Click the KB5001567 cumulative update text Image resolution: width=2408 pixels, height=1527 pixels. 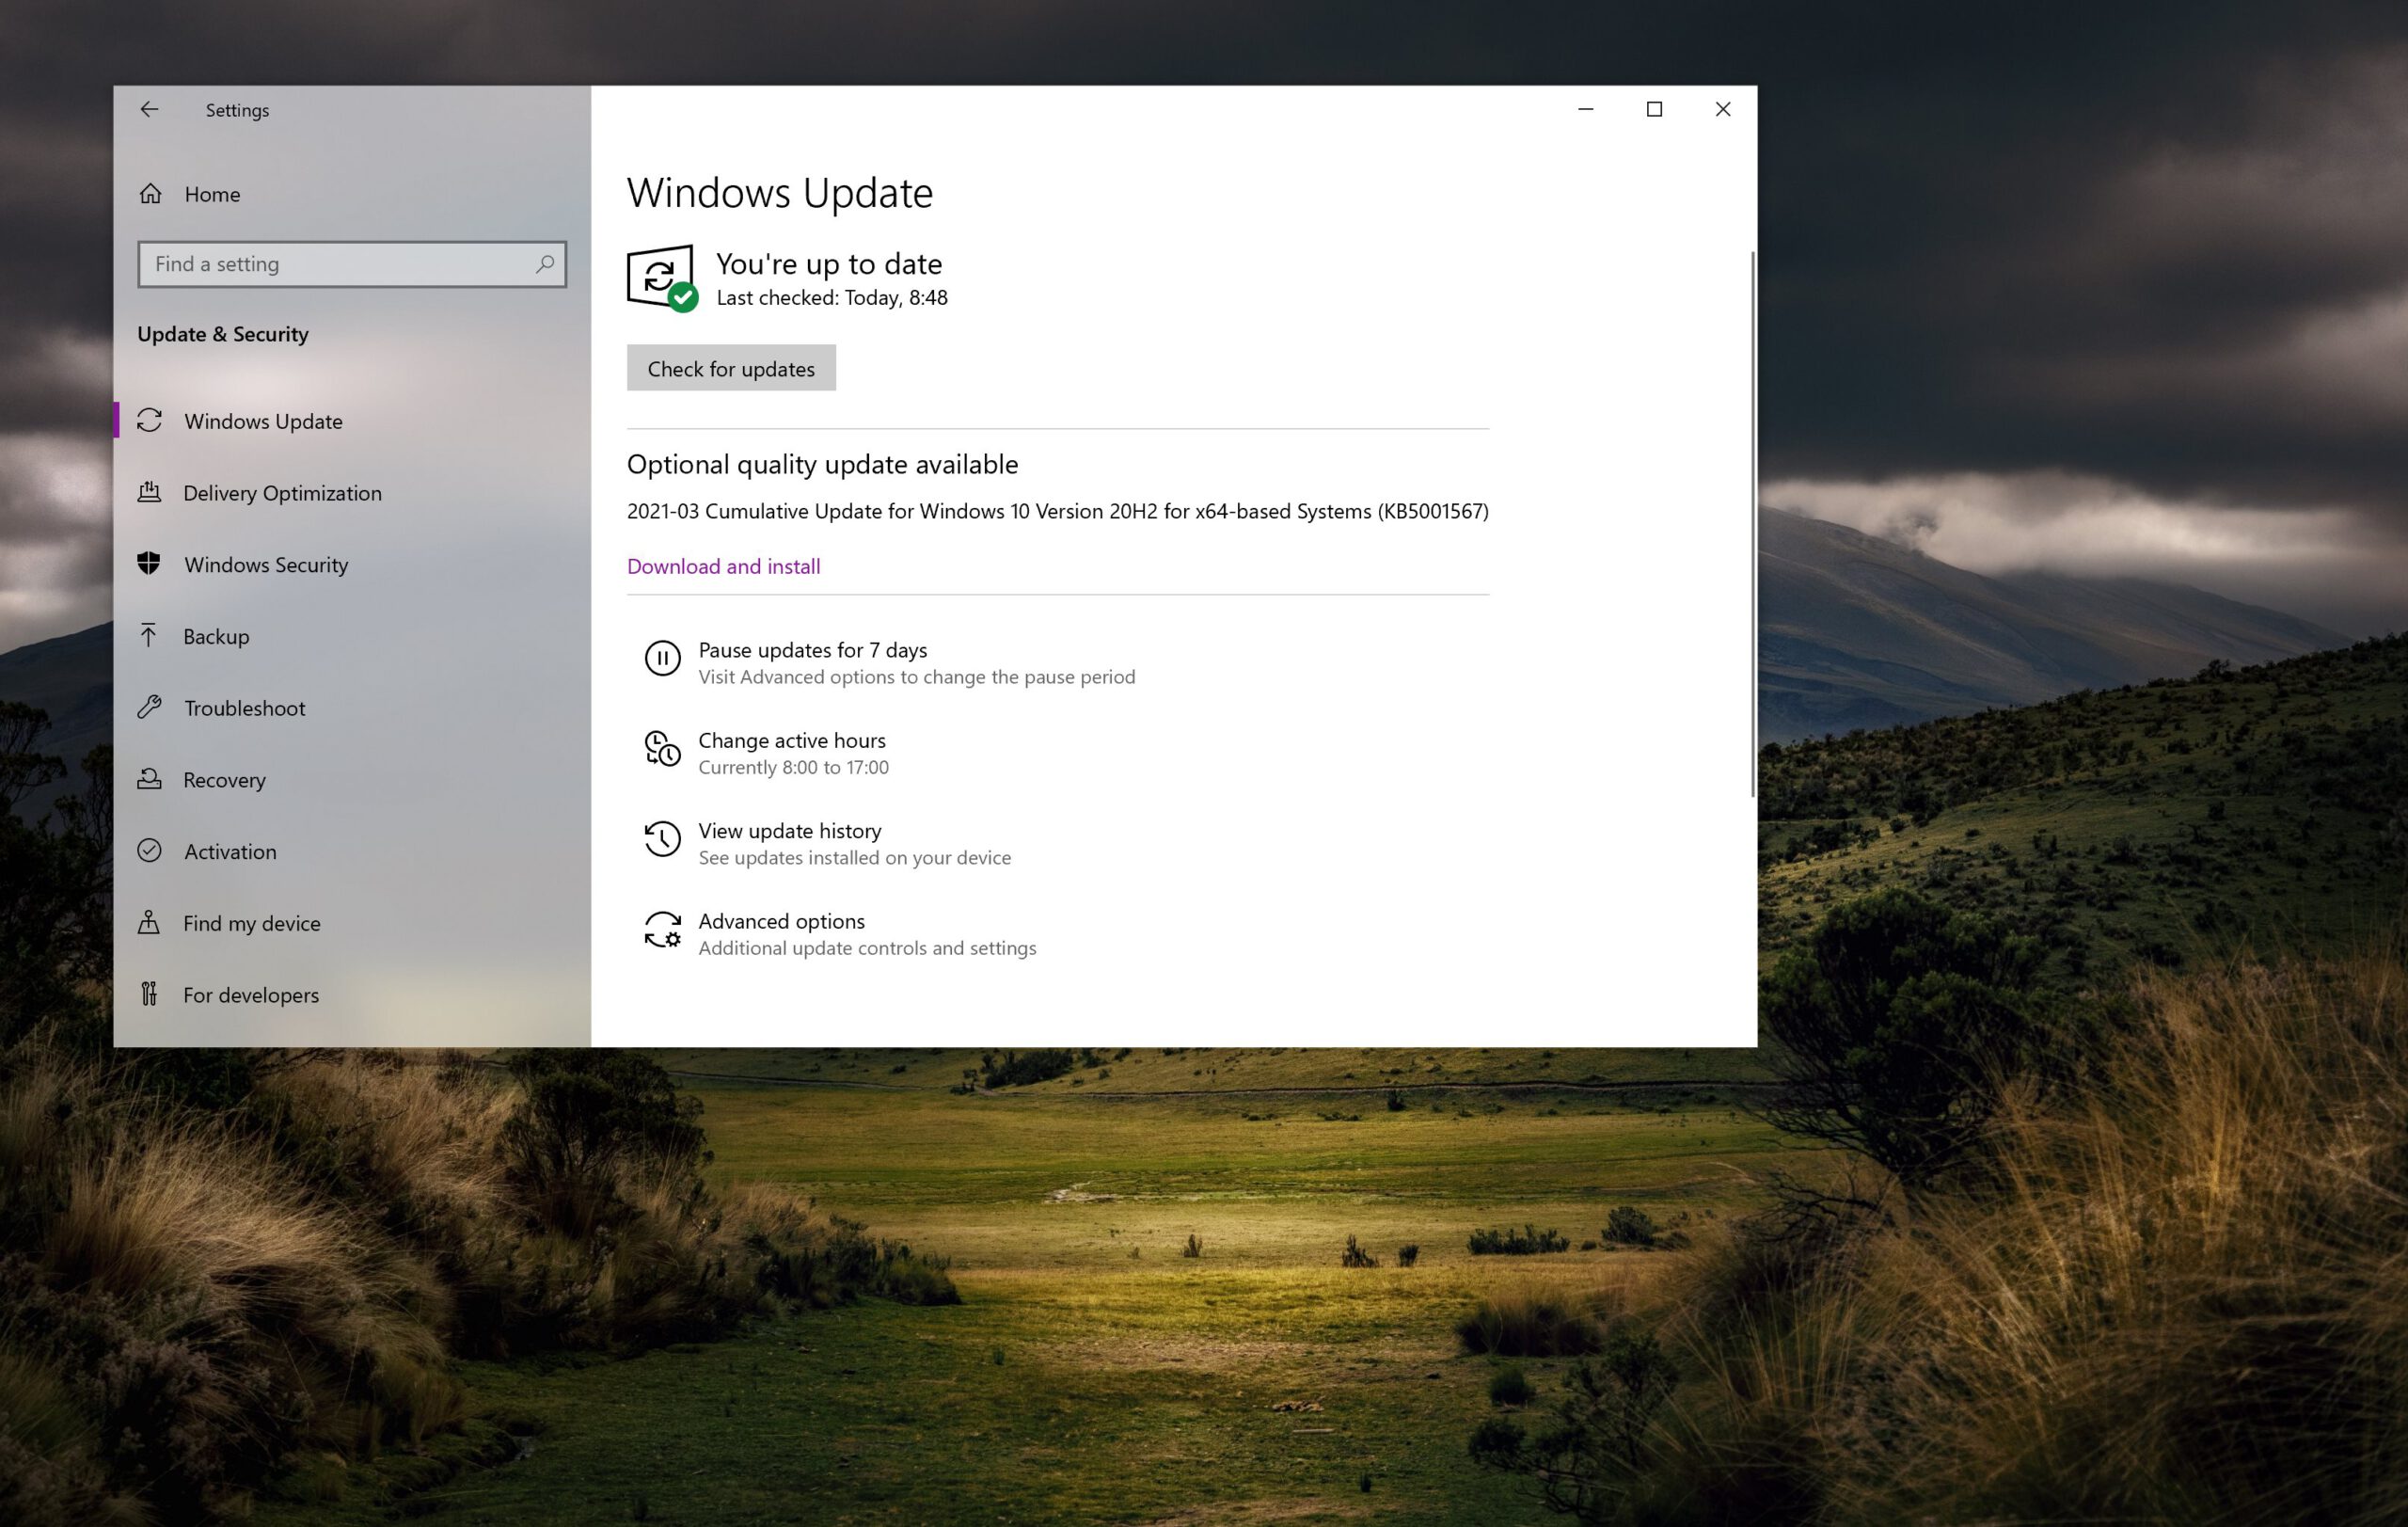1057,511
